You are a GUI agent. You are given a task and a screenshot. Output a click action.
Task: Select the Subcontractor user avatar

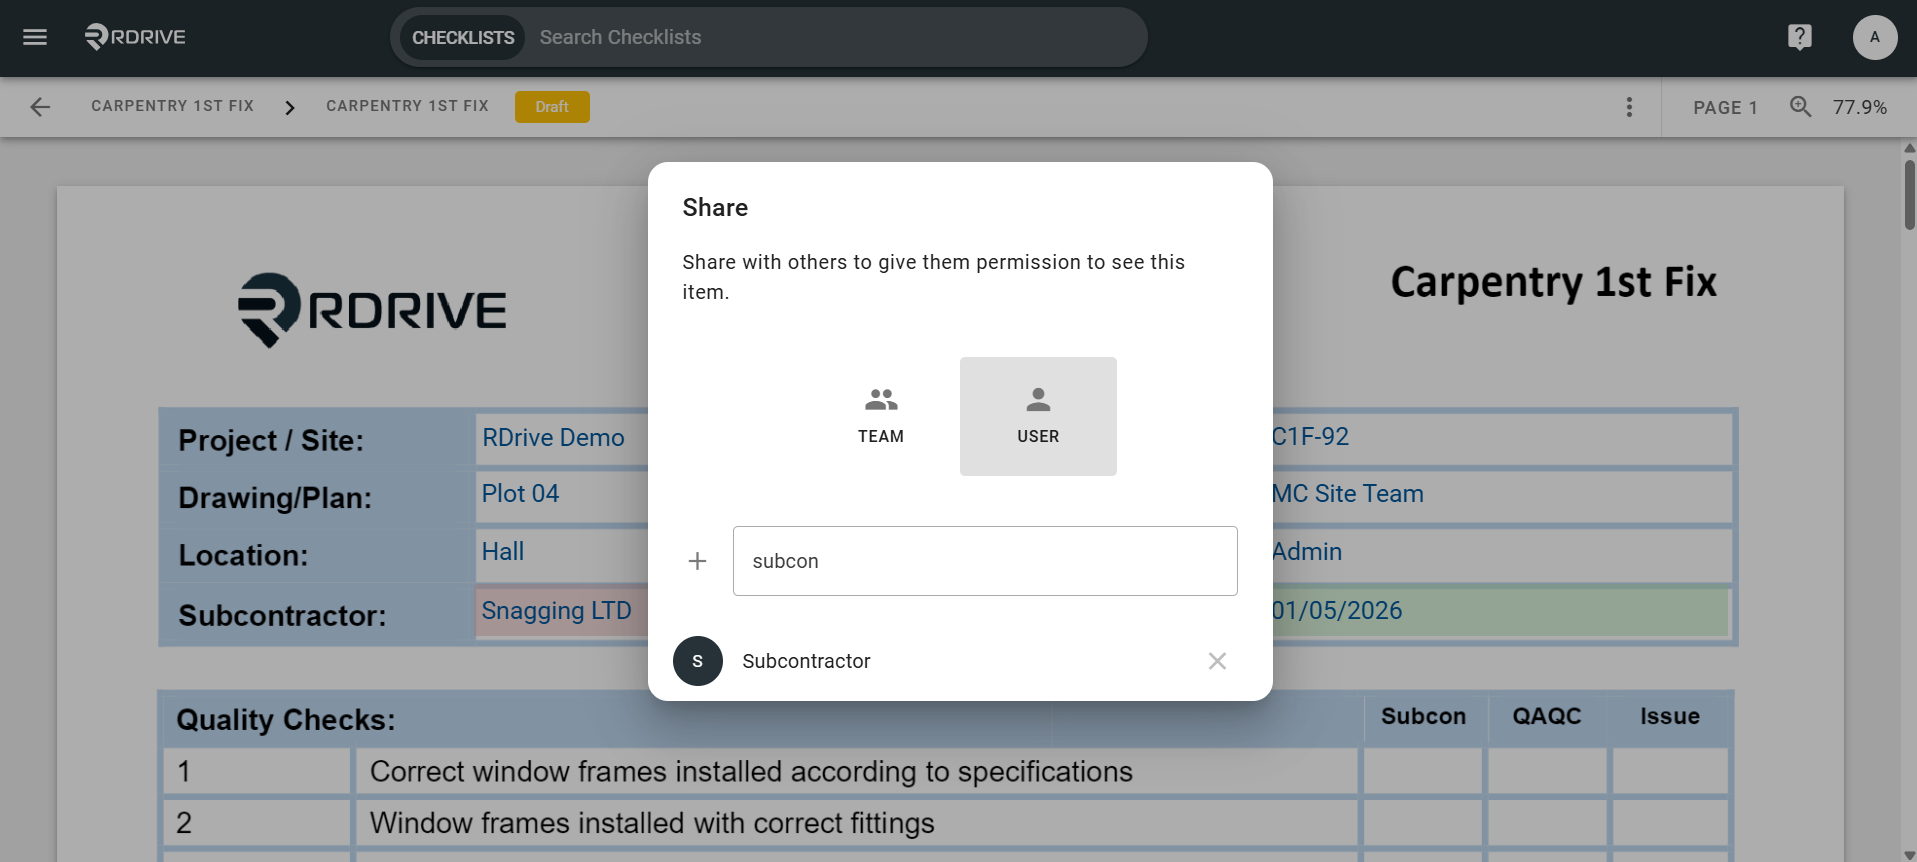coord(698,661)
